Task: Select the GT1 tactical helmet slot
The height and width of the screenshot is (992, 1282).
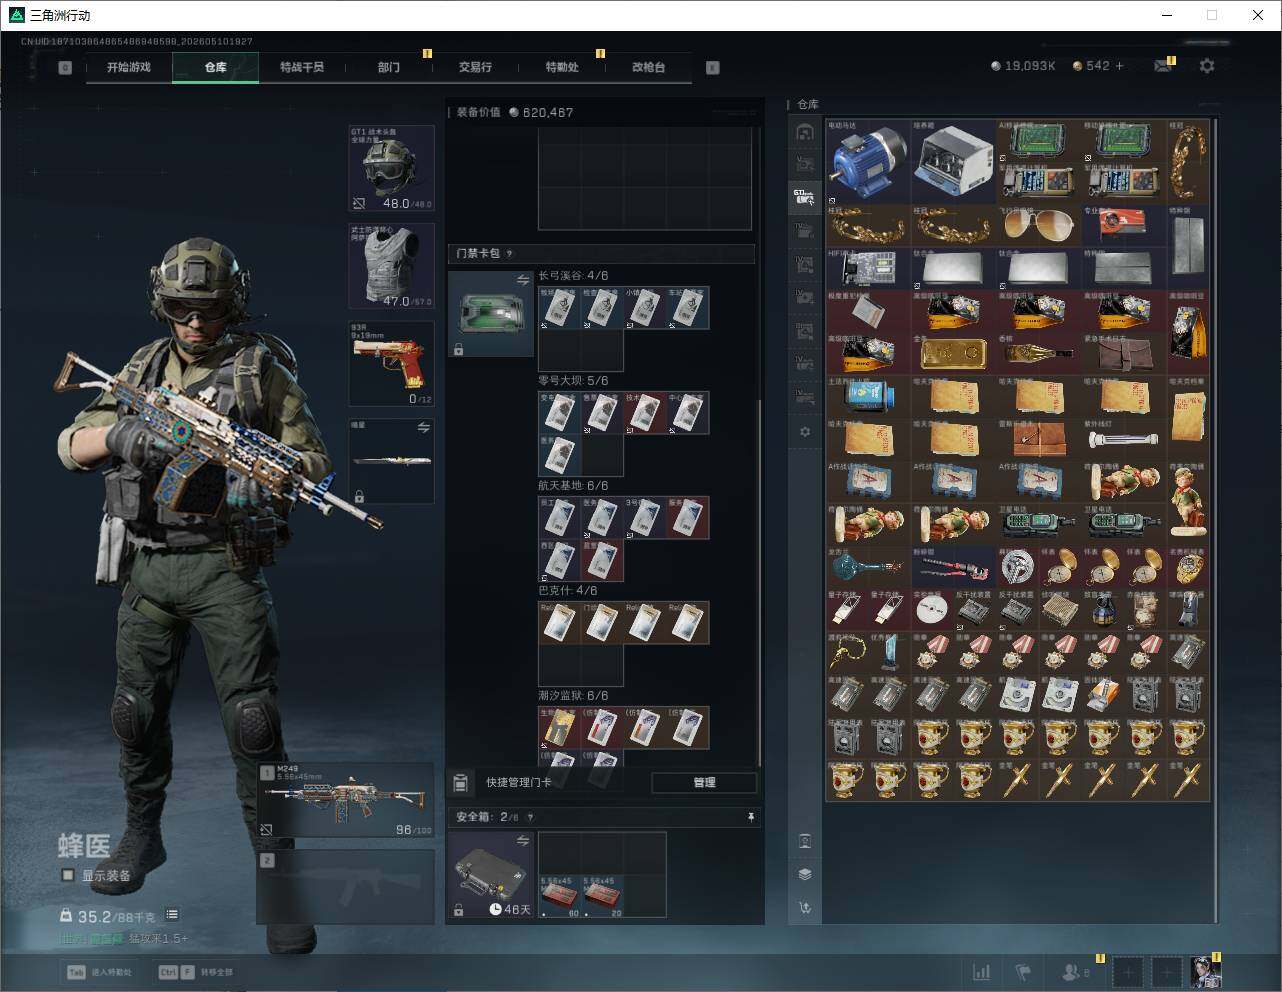Action: point(391,168)
